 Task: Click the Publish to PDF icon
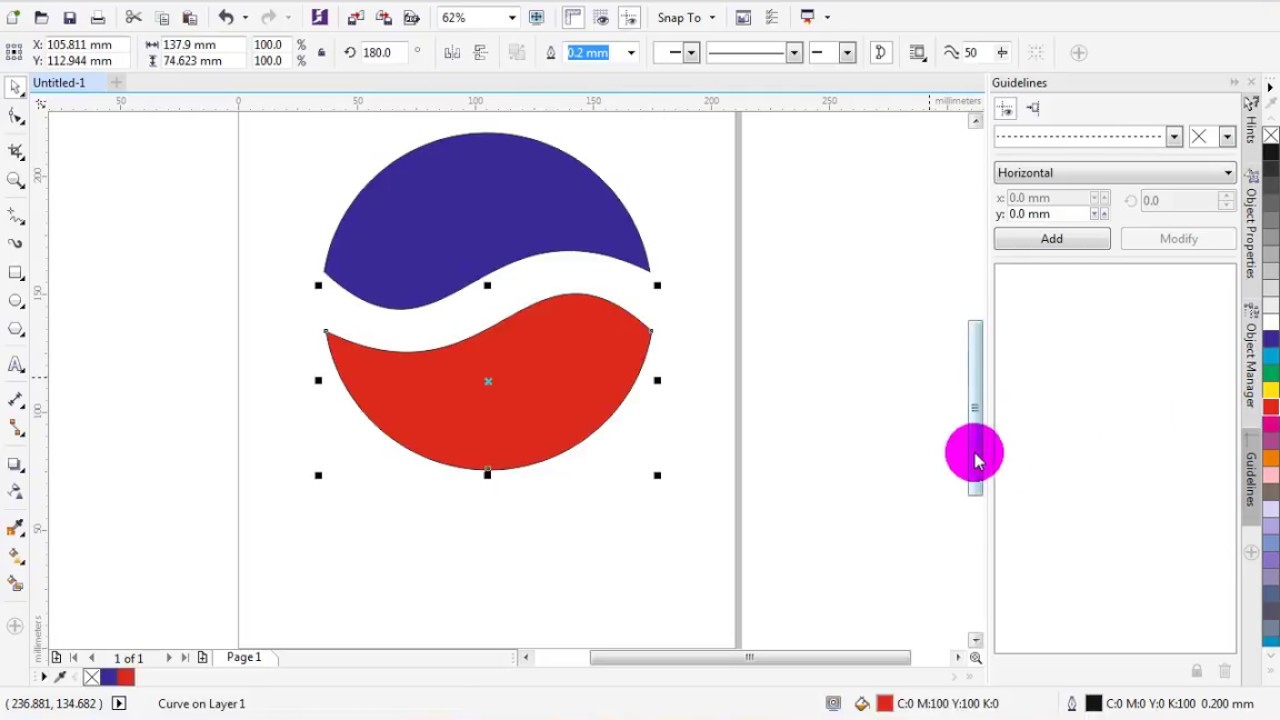pyautogui.click(x=411, y=18)
